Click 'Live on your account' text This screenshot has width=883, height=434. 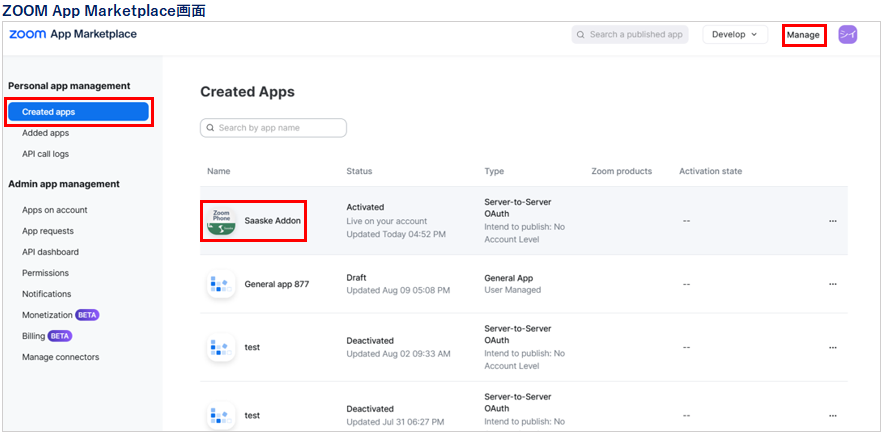point(387,221)
